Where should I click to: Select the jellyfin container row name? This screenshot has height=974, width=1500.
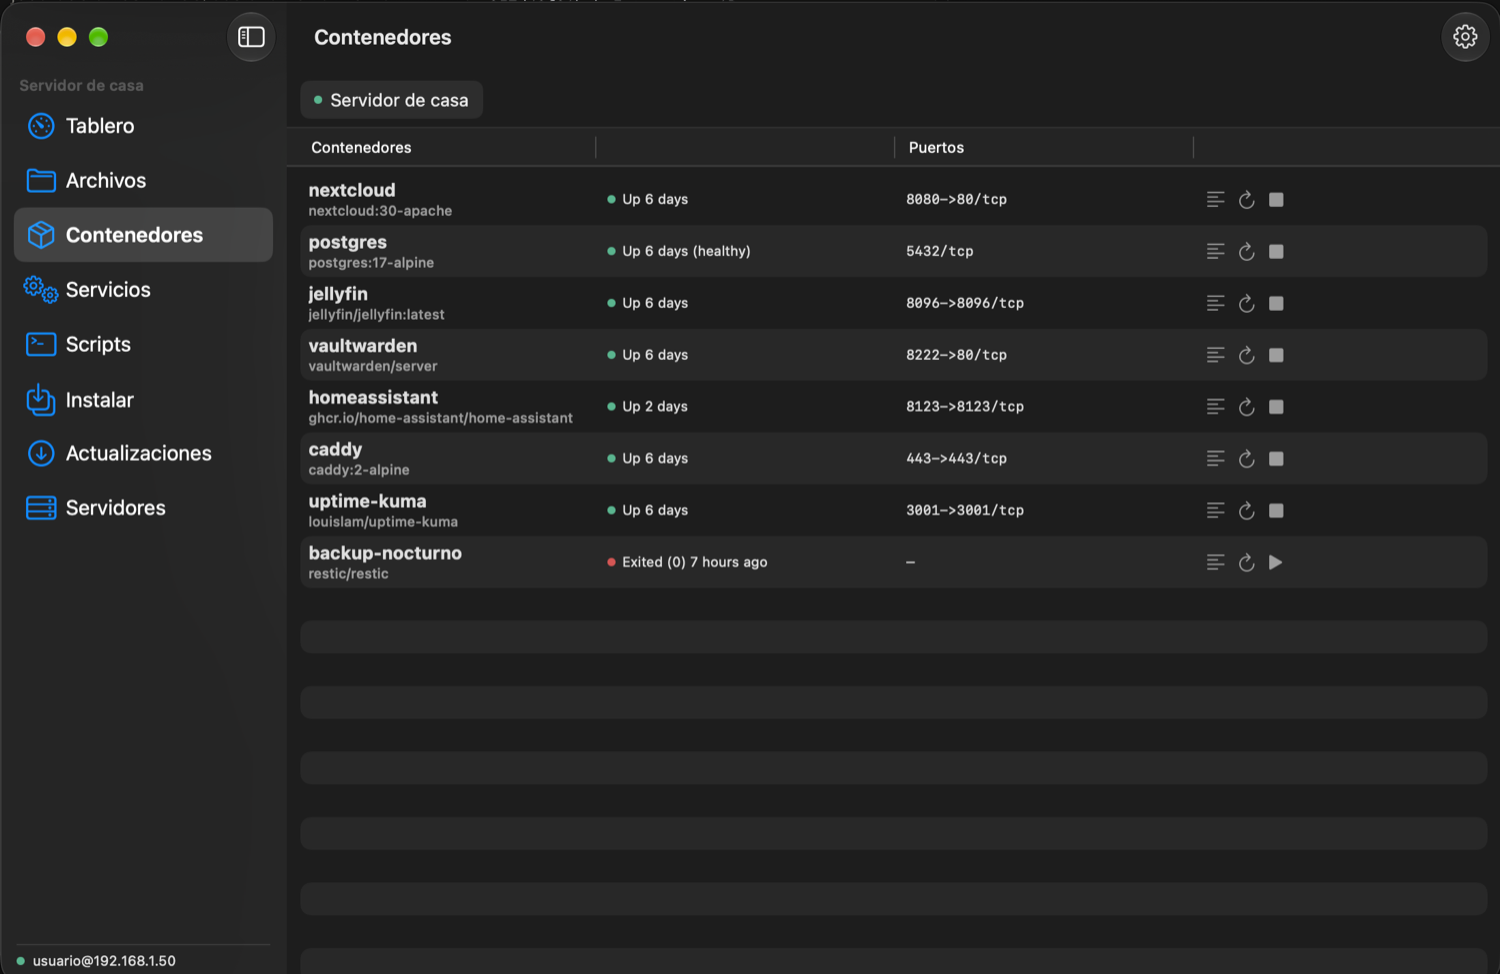pyautogui.click(x=338, y=294)
